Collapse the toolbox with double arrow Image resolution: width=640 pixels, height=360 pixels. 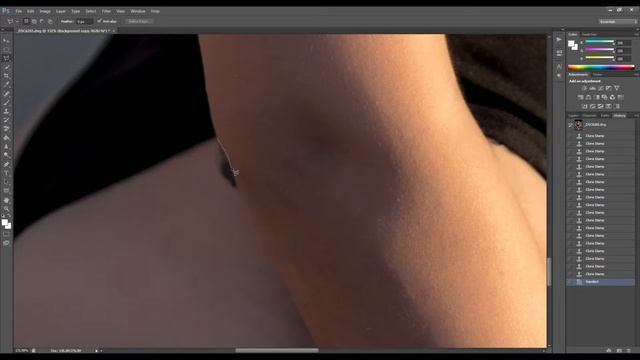3,29
